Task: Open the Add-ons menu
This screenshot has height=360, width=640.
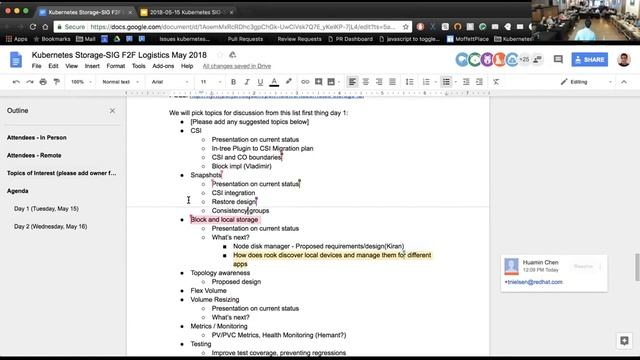Action: 163,66
